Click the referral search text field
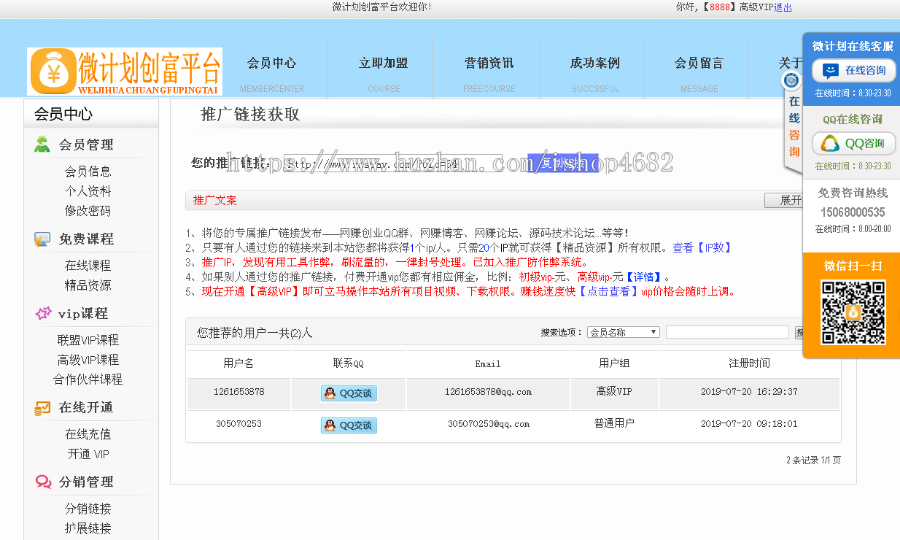Image resolution: width=900 pixels, height=540 pixels. [x=727, y=332]
